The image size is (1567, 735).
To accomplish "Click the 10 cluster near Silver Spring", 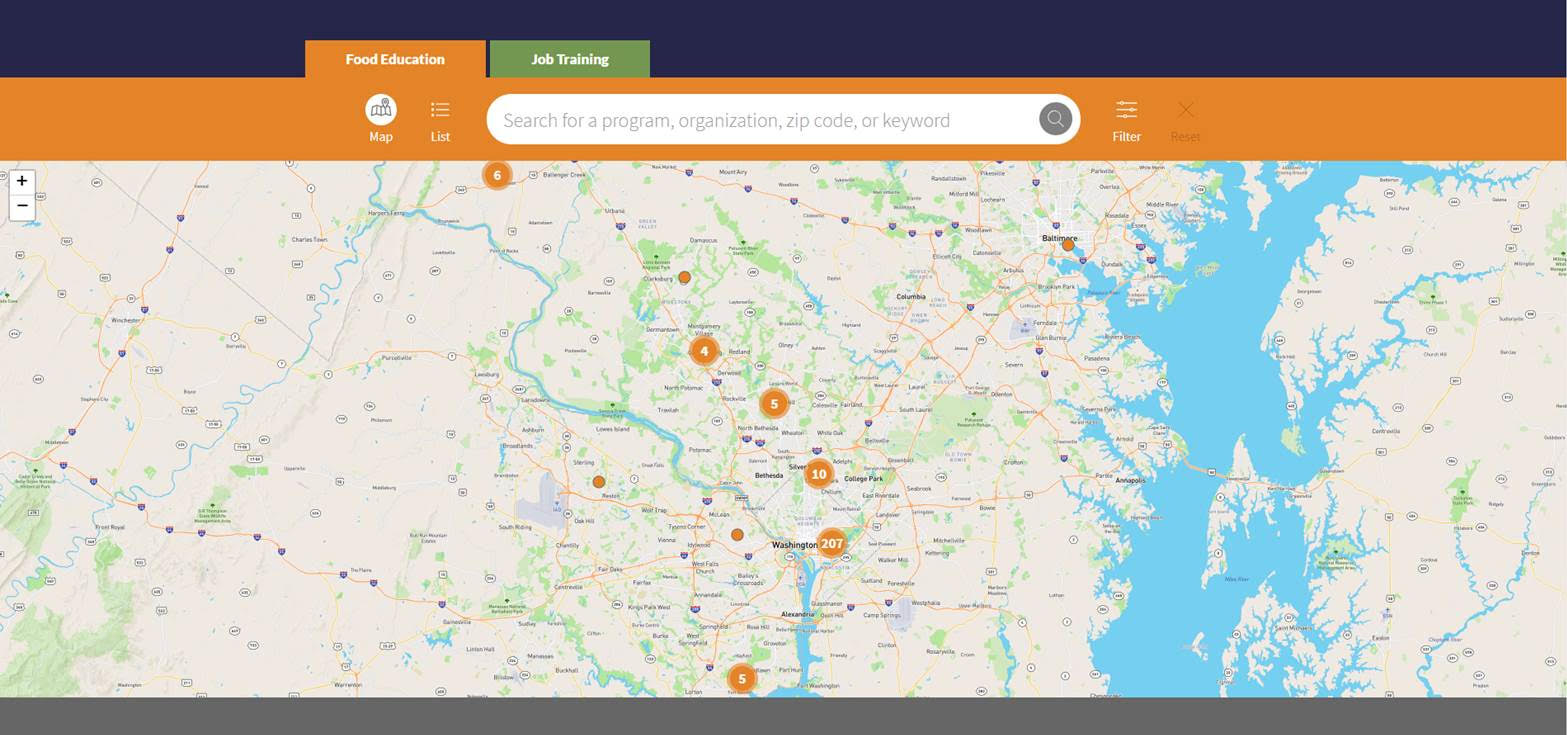I will (x=818, y=474).
